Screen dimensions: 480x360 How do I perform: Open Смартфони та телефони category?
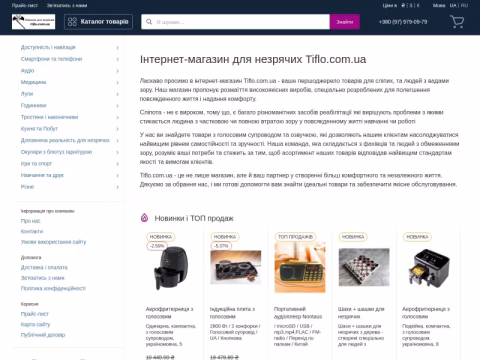tap(51, 59)
